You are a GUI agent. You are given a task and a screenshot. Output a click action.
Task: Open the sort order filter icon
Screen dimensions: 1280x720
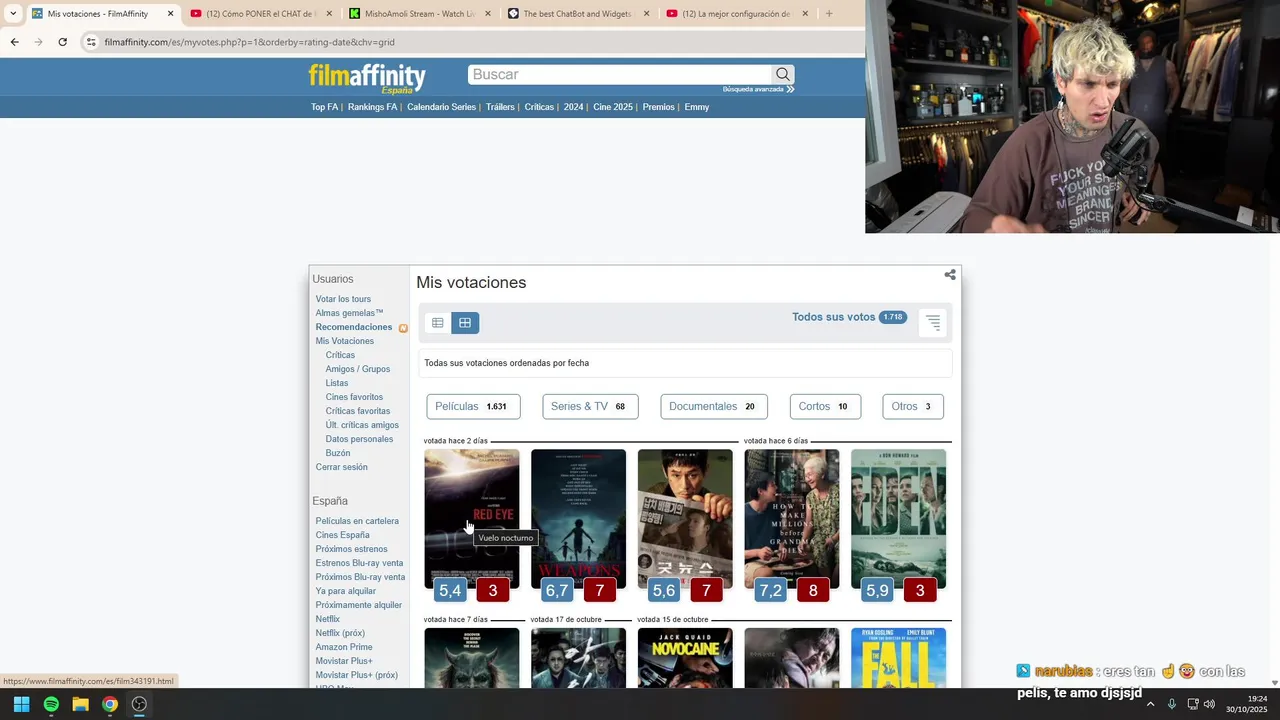pyautogui.click(x=933, y=322)
